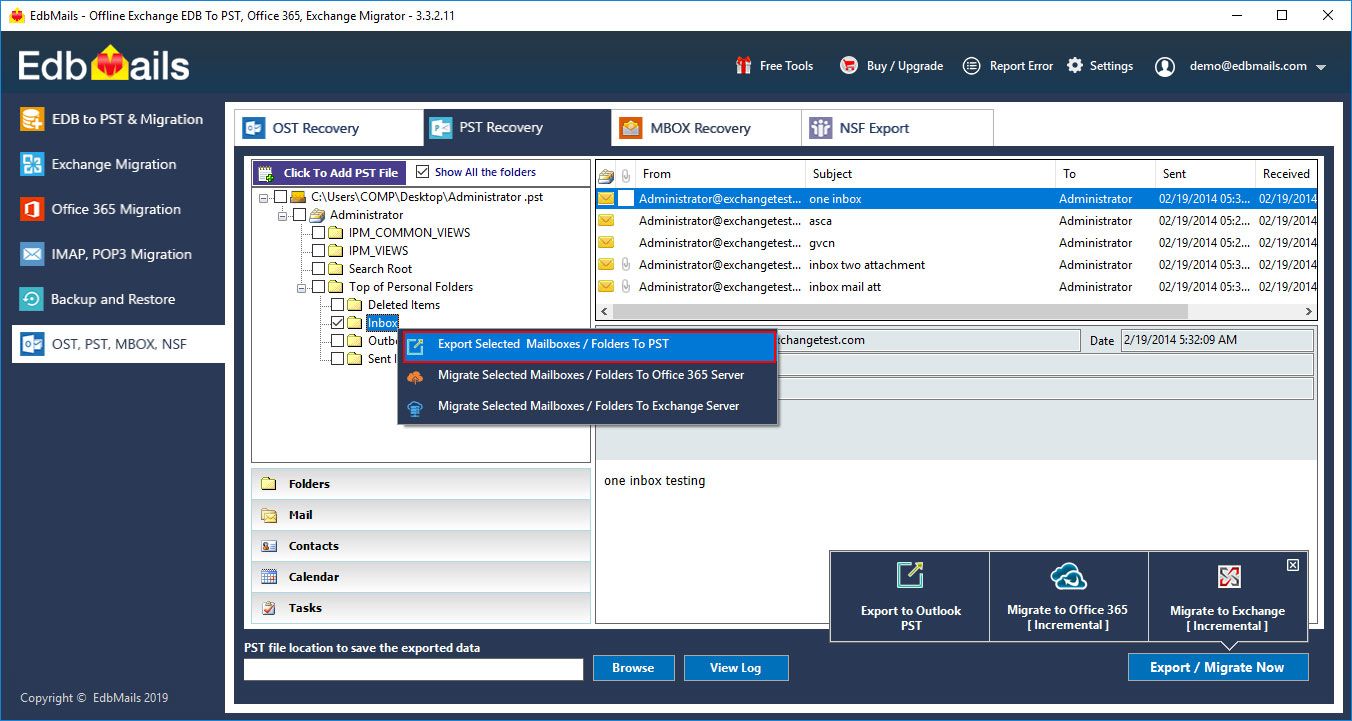Viewport: 1352px width, 721px height.
Task: Click the envelope icon of 'asca' message
Action: [x=606, y=221]
